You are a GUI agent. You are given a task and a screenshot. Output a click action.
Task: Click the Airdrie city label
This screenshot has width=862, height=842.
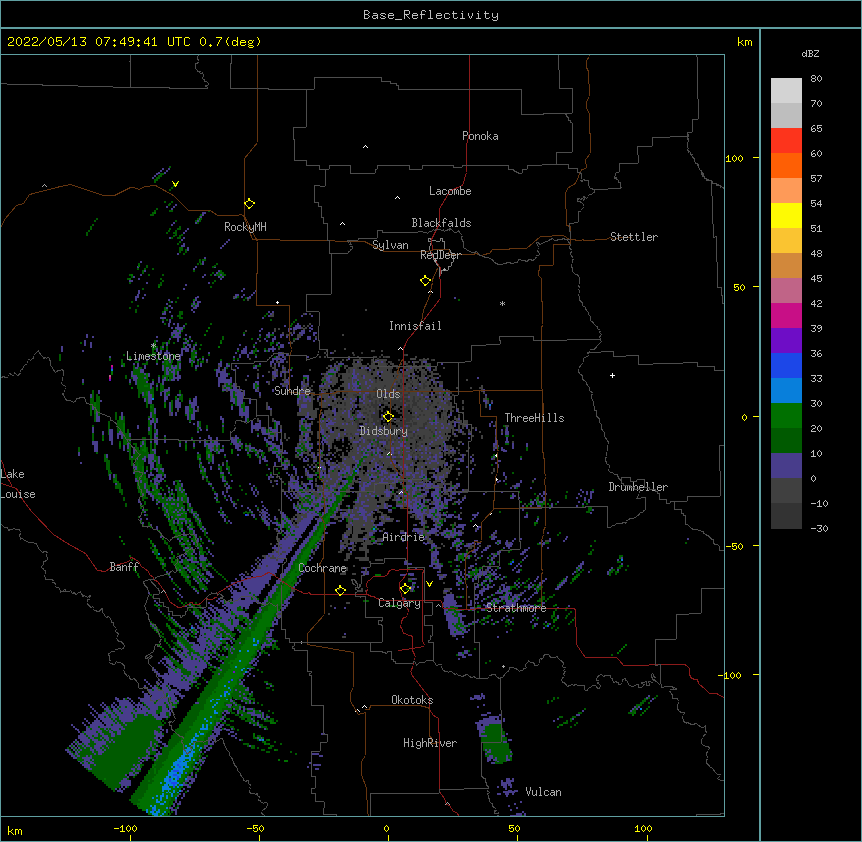(x=404, y=537)
